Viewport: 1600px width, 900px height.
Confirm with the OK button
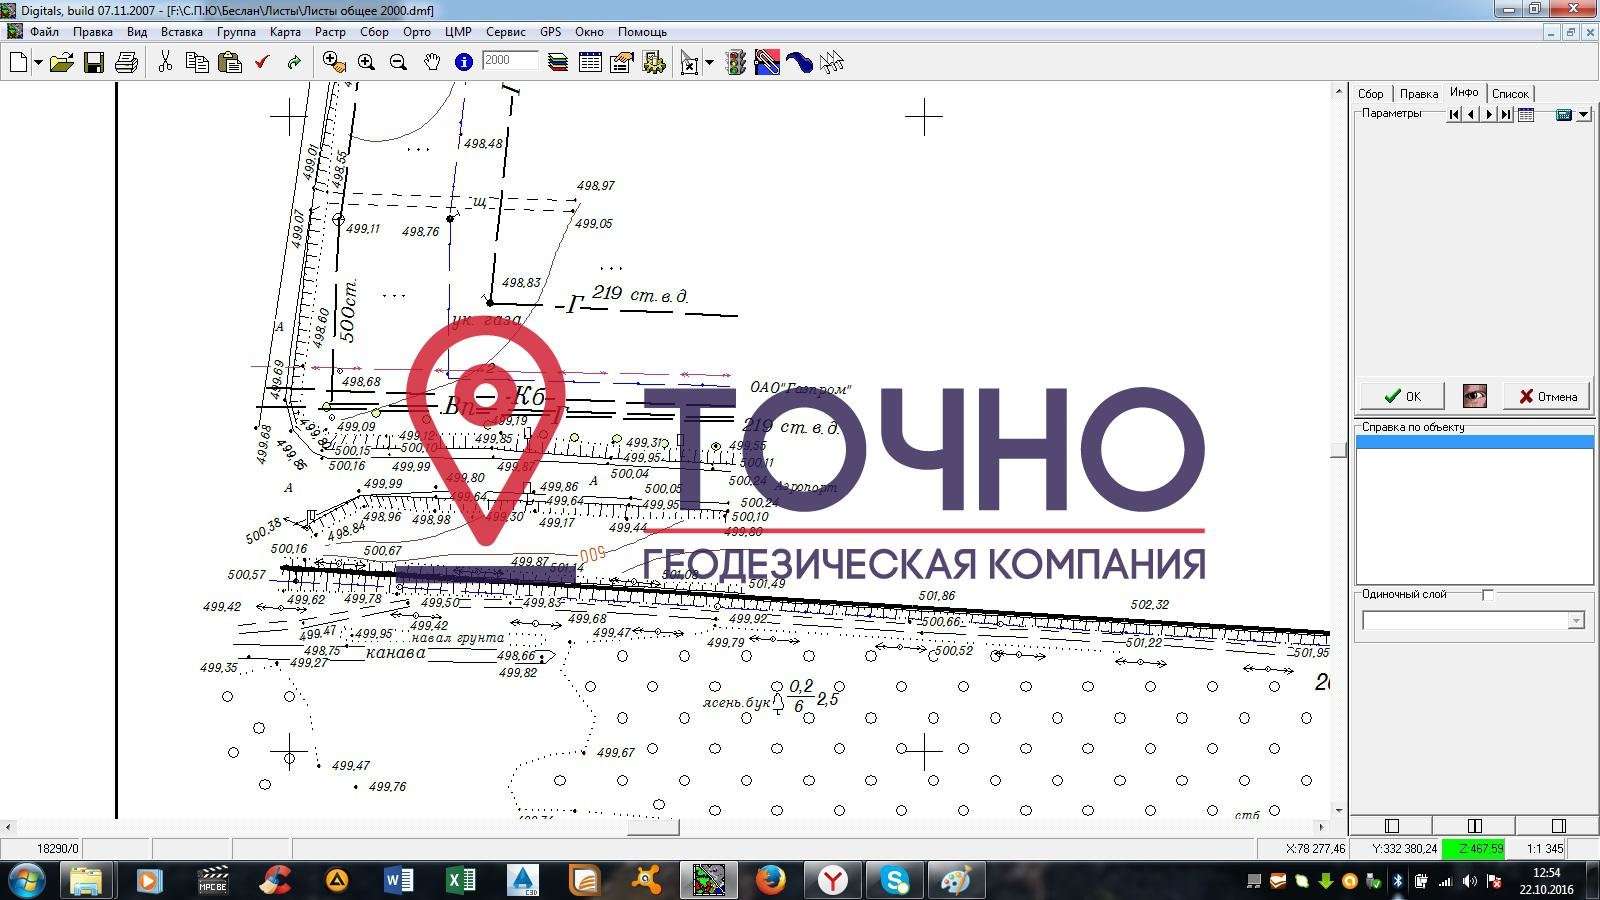(x=1401, y=396)
